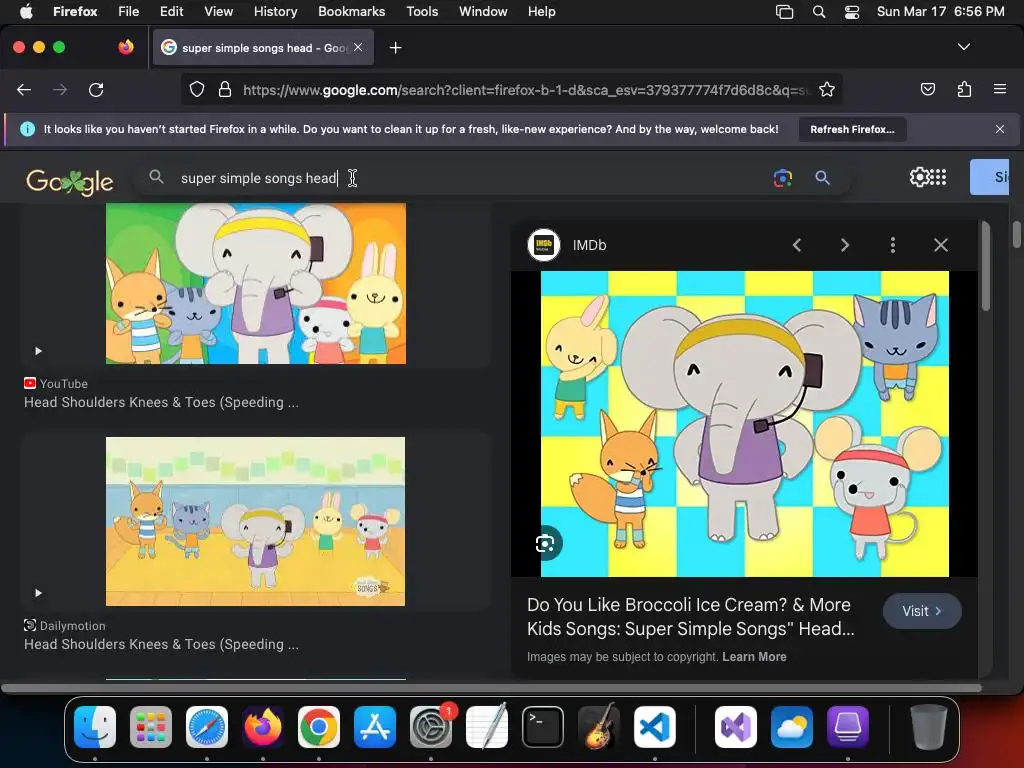Viewport: 1024px width, 768px height.
Task: Open the Dailymotion gym scene thumbnail
Action: (255, 521)
